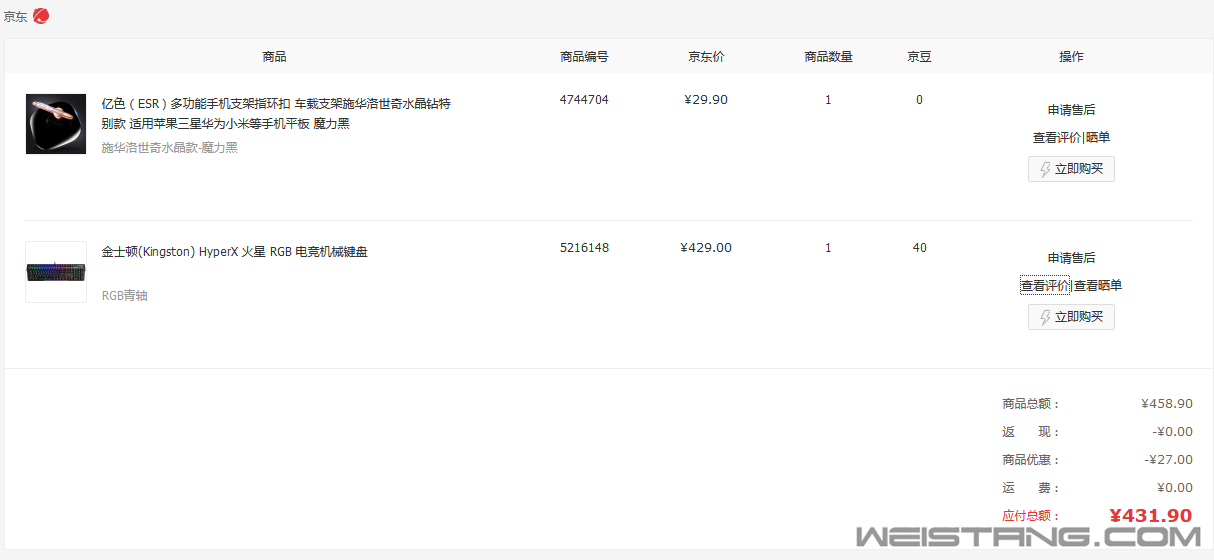This screenshot has width=1214, height=560.
Task: Click the spec text RGB青轴
Action: (125, 296)
